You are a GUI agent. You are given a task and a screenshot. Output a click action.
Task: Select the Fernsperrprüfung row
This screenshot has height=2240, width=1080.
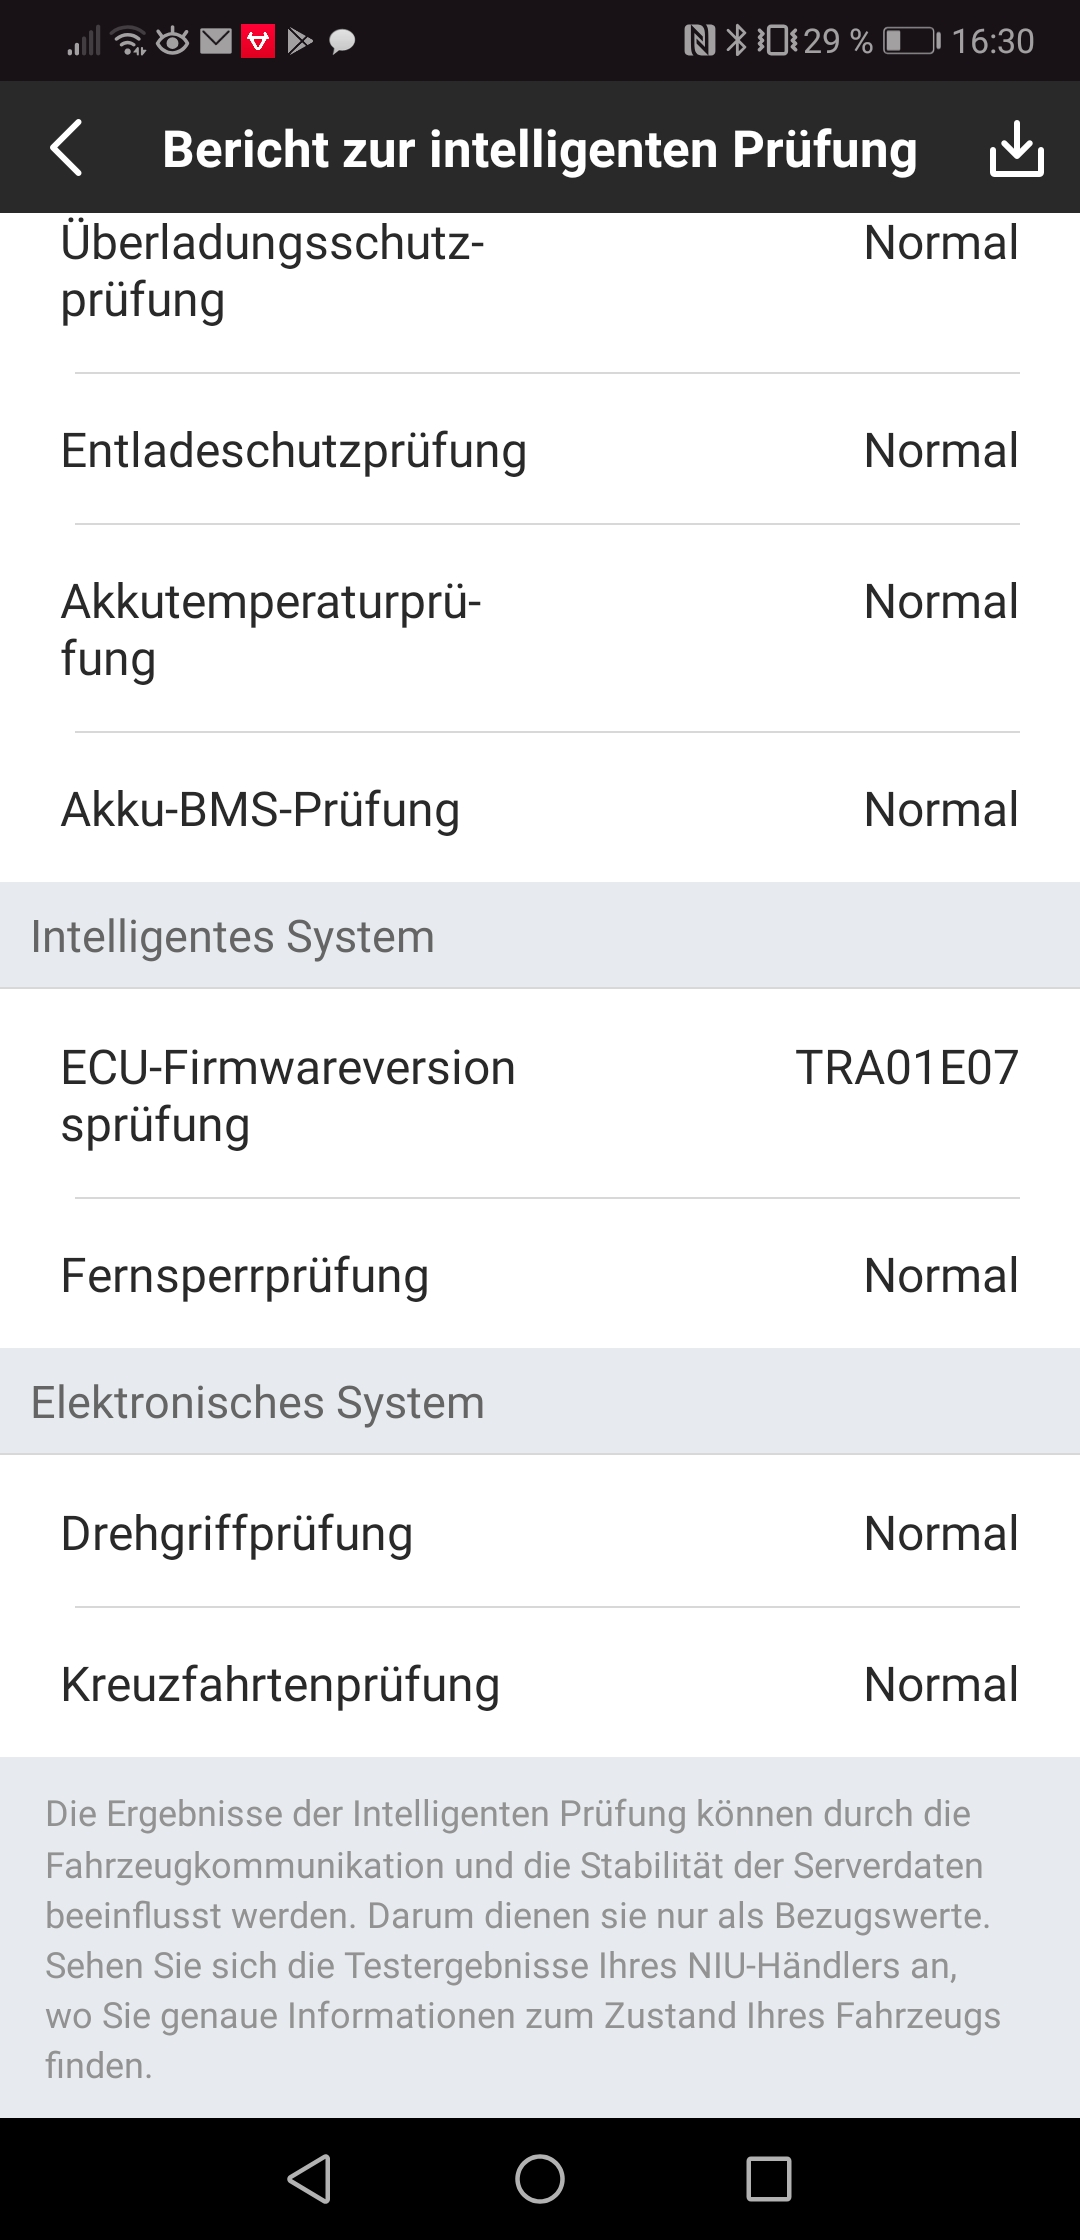point(540,1275)
